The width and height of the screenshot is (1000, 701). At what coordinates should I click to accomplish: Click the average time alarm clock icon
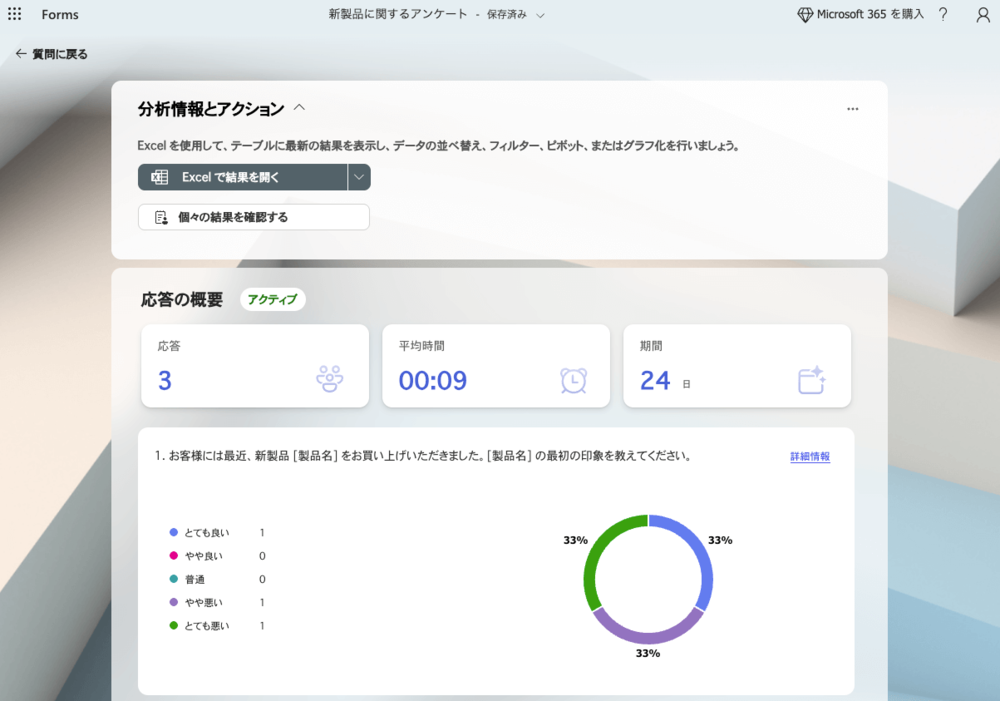coord(573,380)
